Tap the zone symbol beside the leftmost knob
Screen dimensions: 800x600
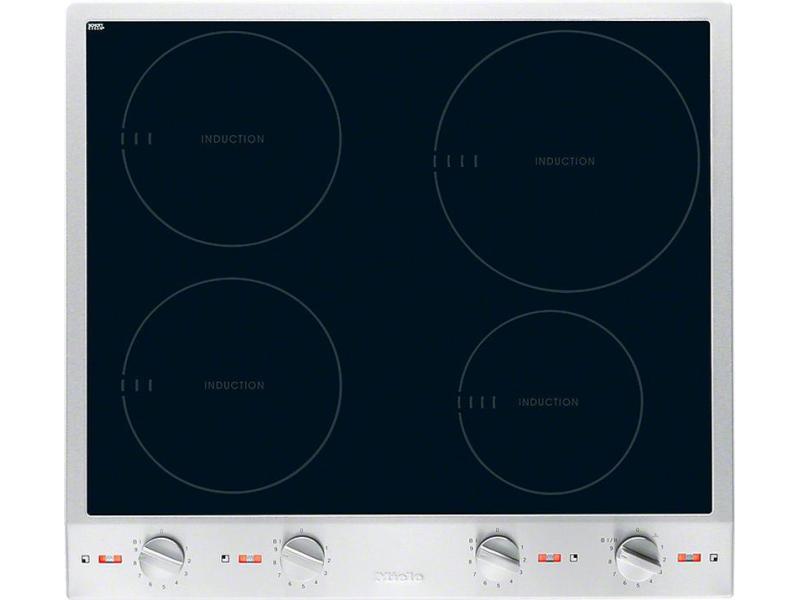pos(86,559)
